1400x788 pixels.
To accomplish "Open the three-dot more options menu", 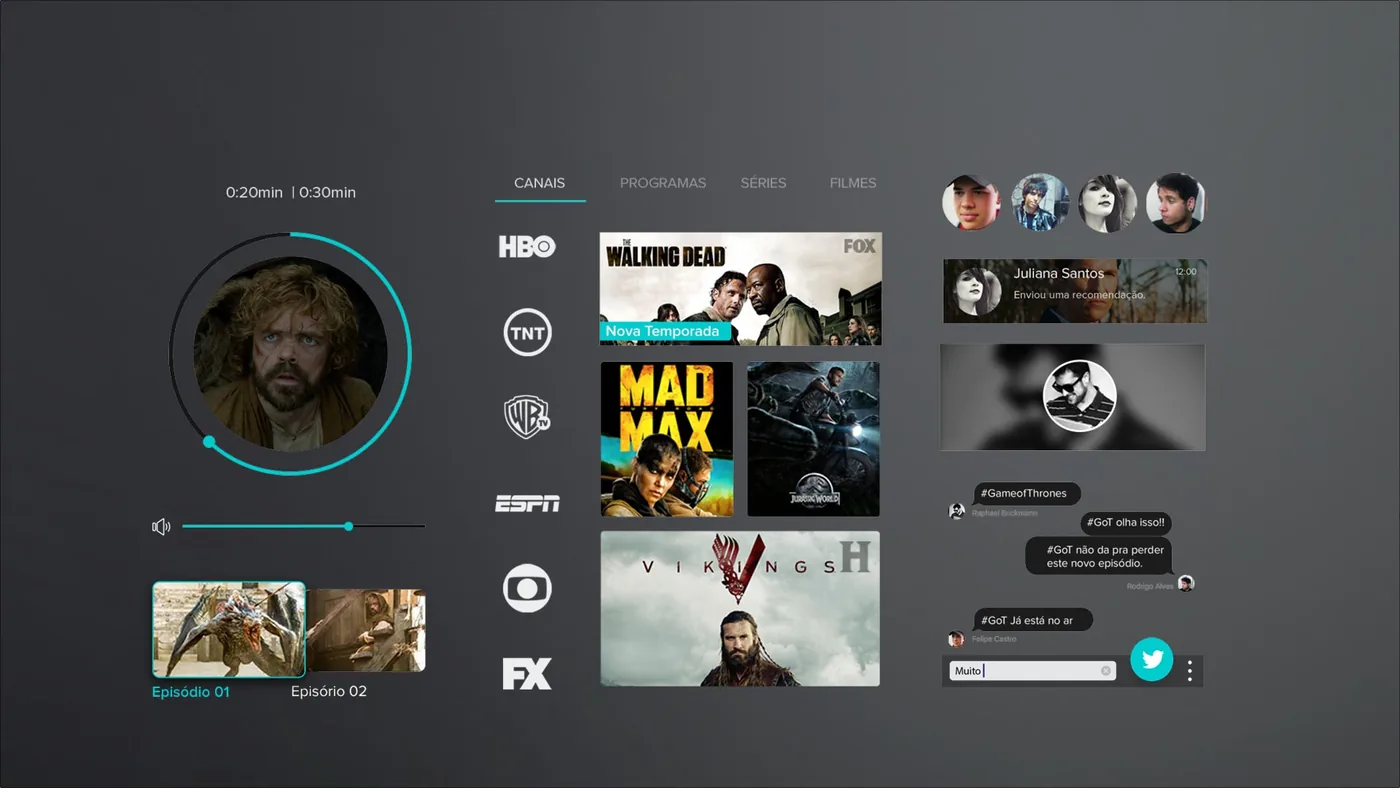I will tap(1189, 671).
